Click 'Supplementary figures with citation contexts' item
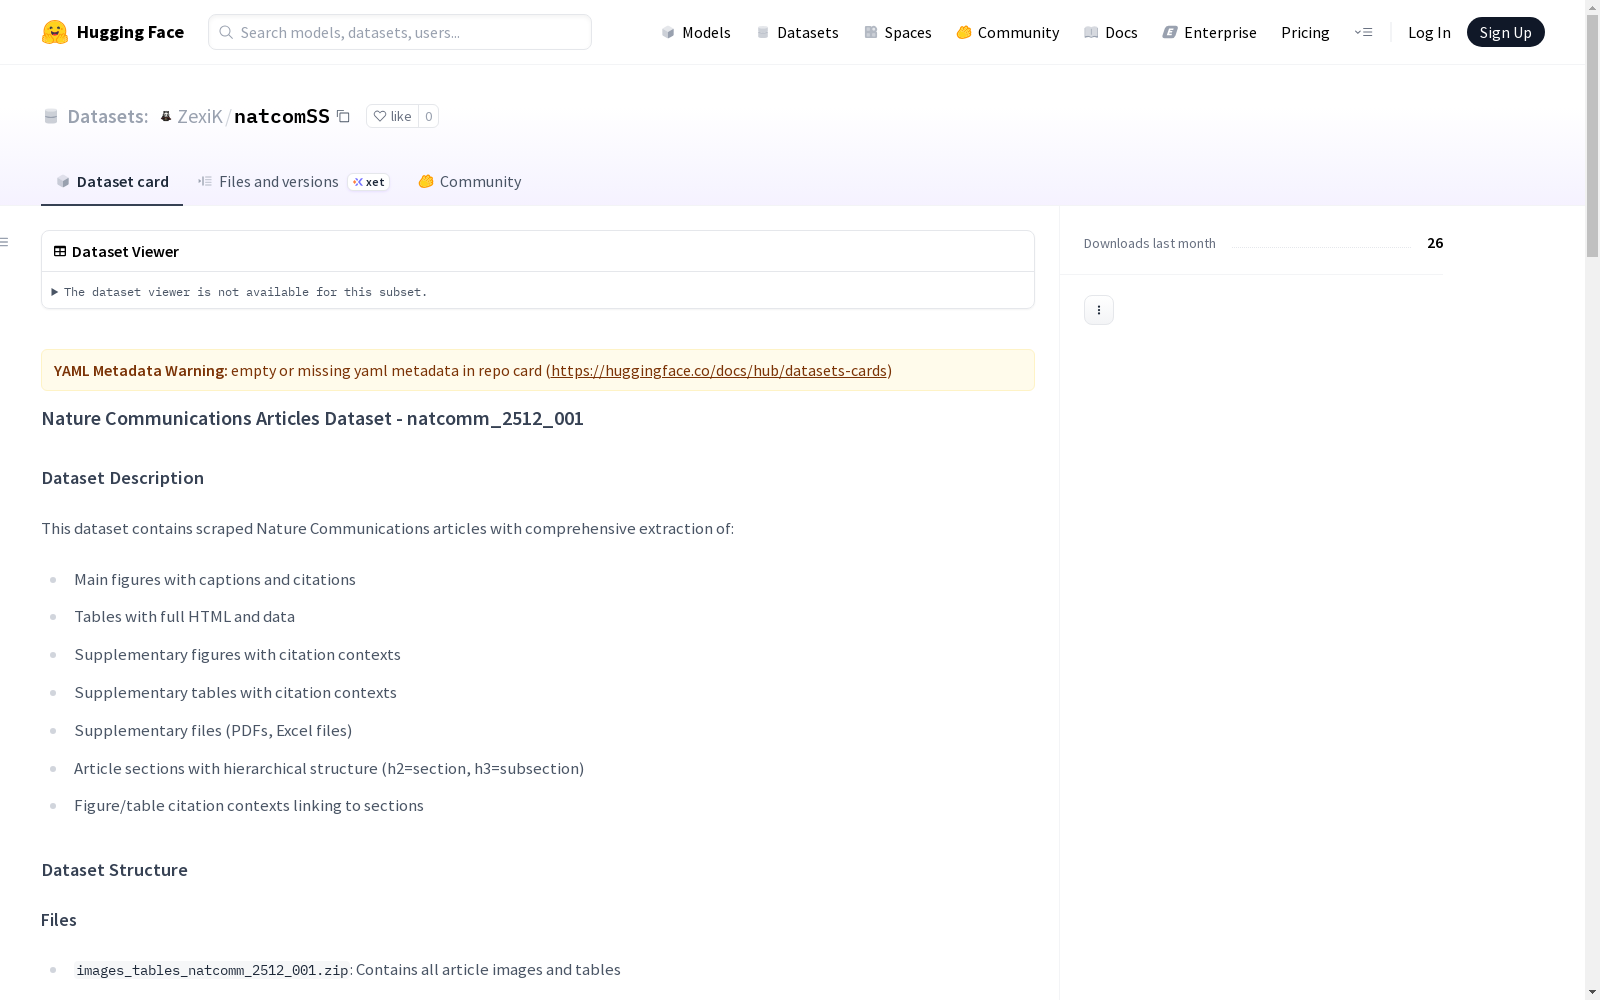Image resolution: width=1600 pixels, height=1000 pixels. pos(237,654)
